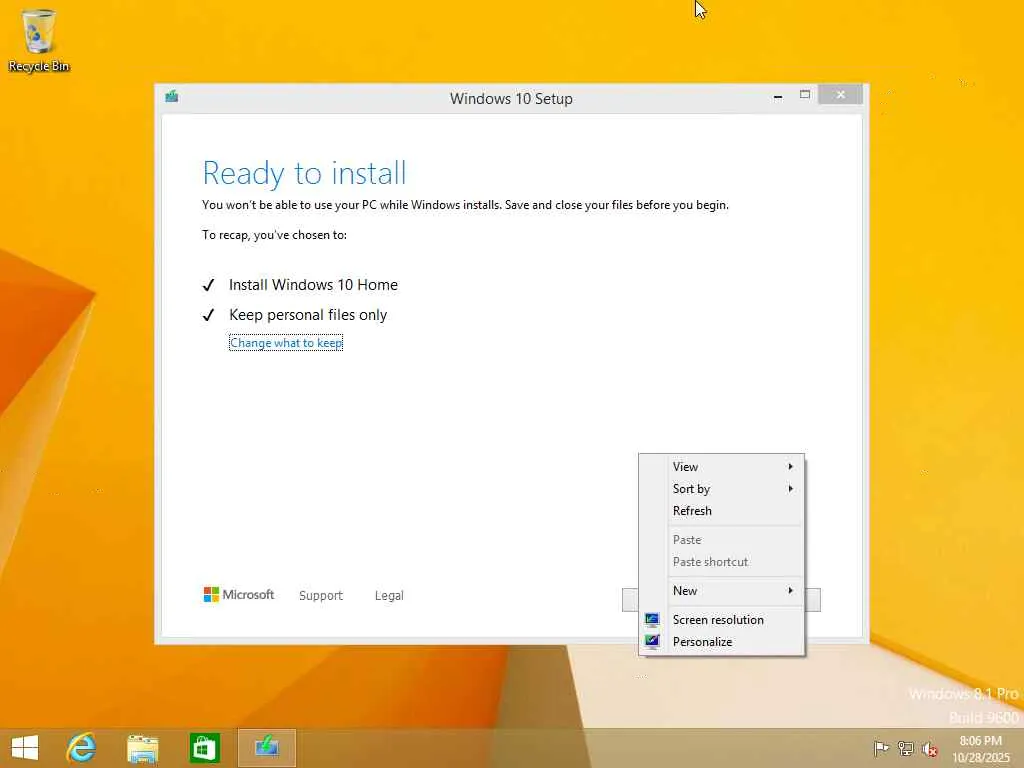Choose Screen resolution in context menu
1024x768 pixels.
722,619
